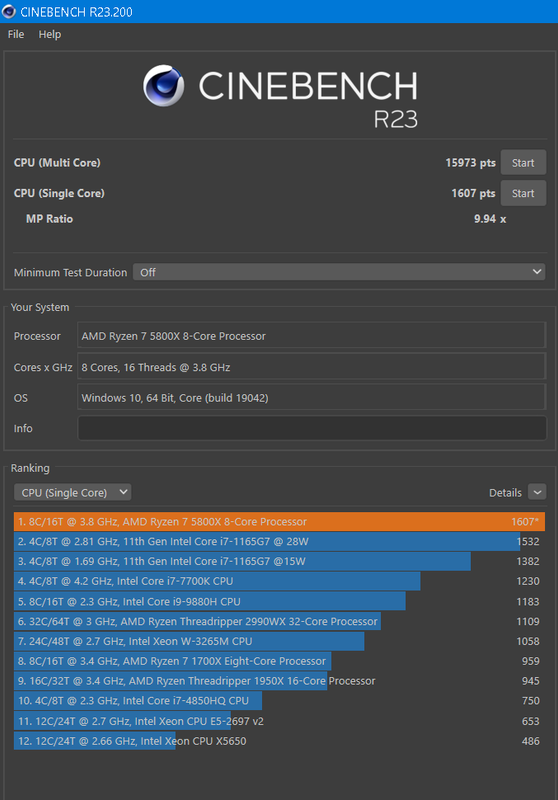The image size is (558, 800).
Task: Open the Minimum Test Duration dropdown
Action: tap(339, 272)
